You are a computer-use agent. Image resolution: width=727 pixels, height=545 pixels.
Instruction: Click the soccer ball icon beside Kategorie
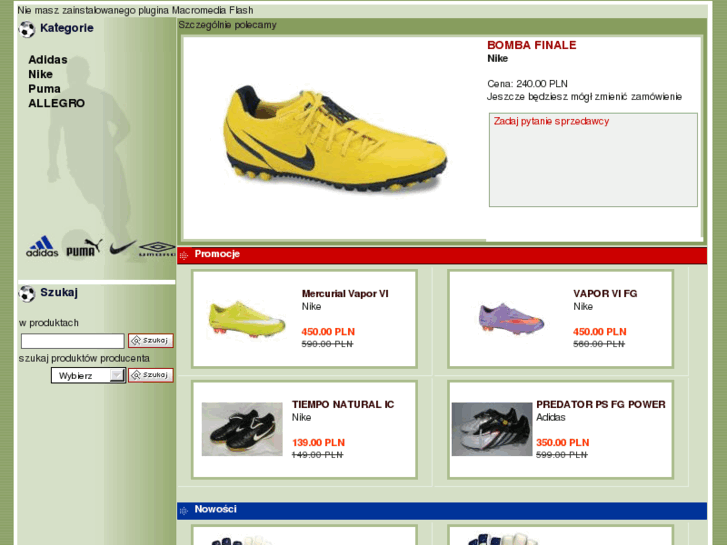(x=27, y=29)
